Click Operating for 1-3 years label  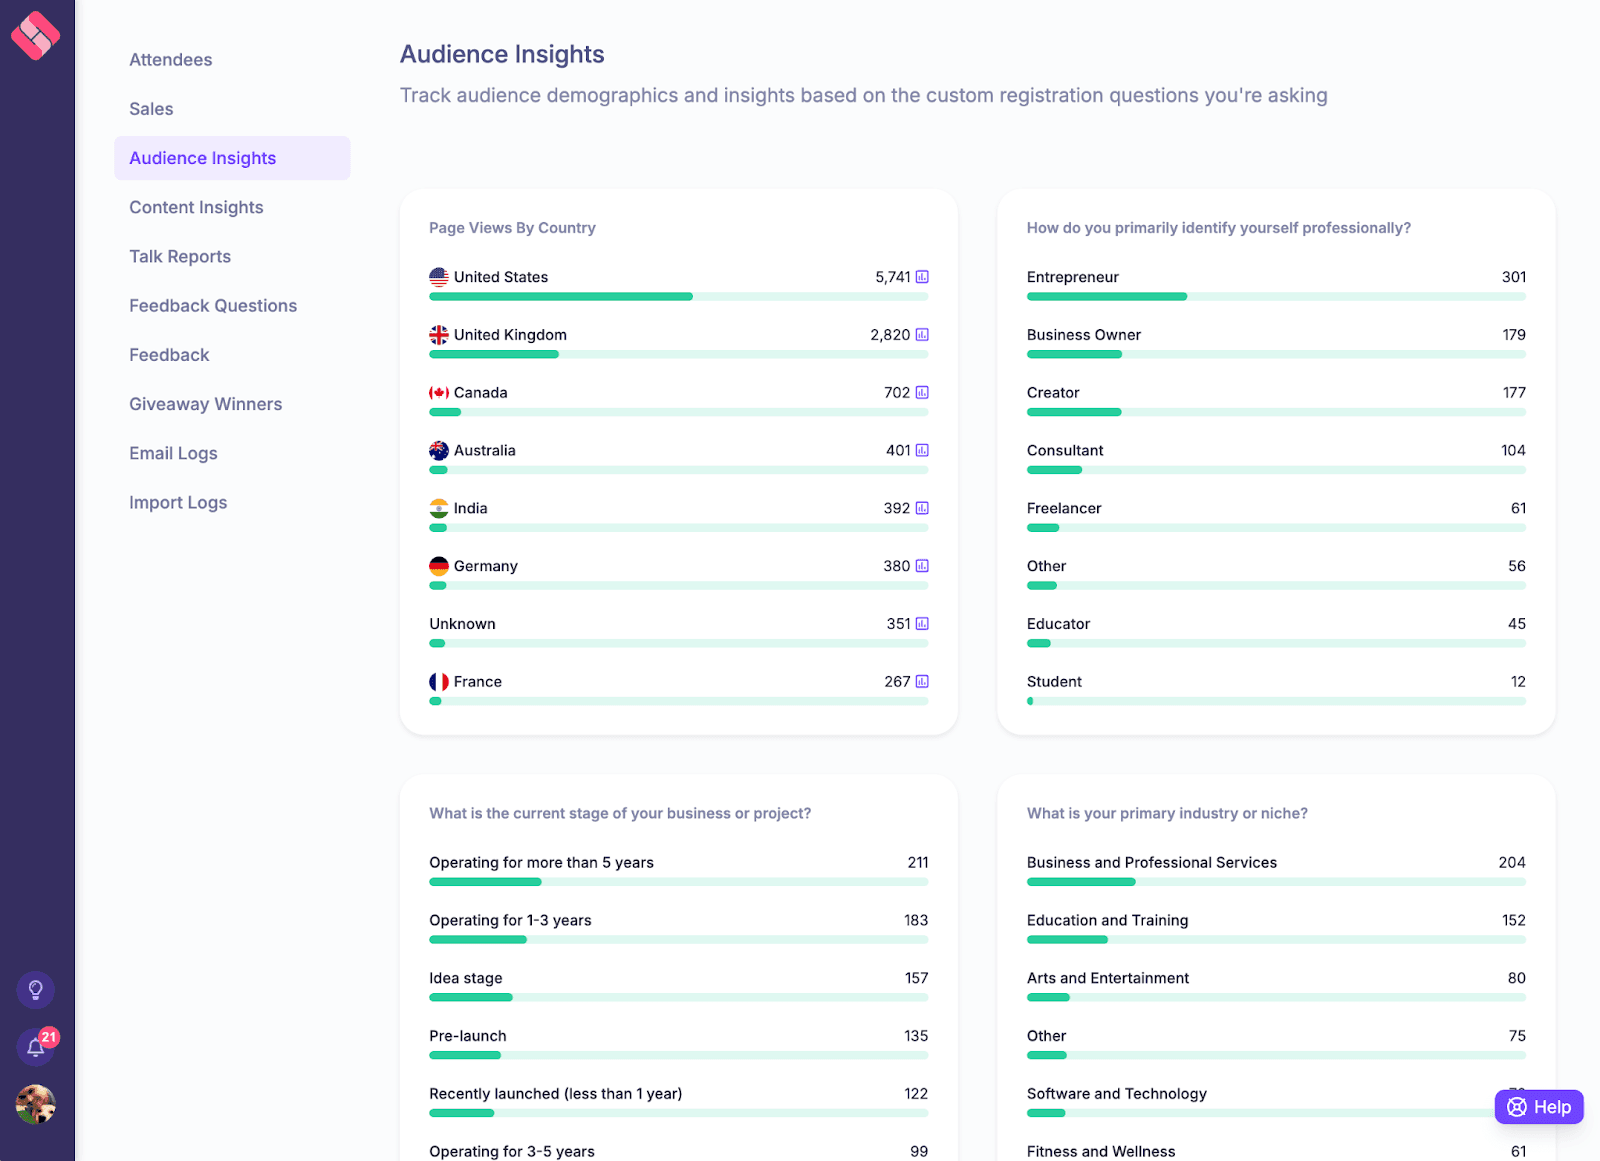tap(510, 921)
